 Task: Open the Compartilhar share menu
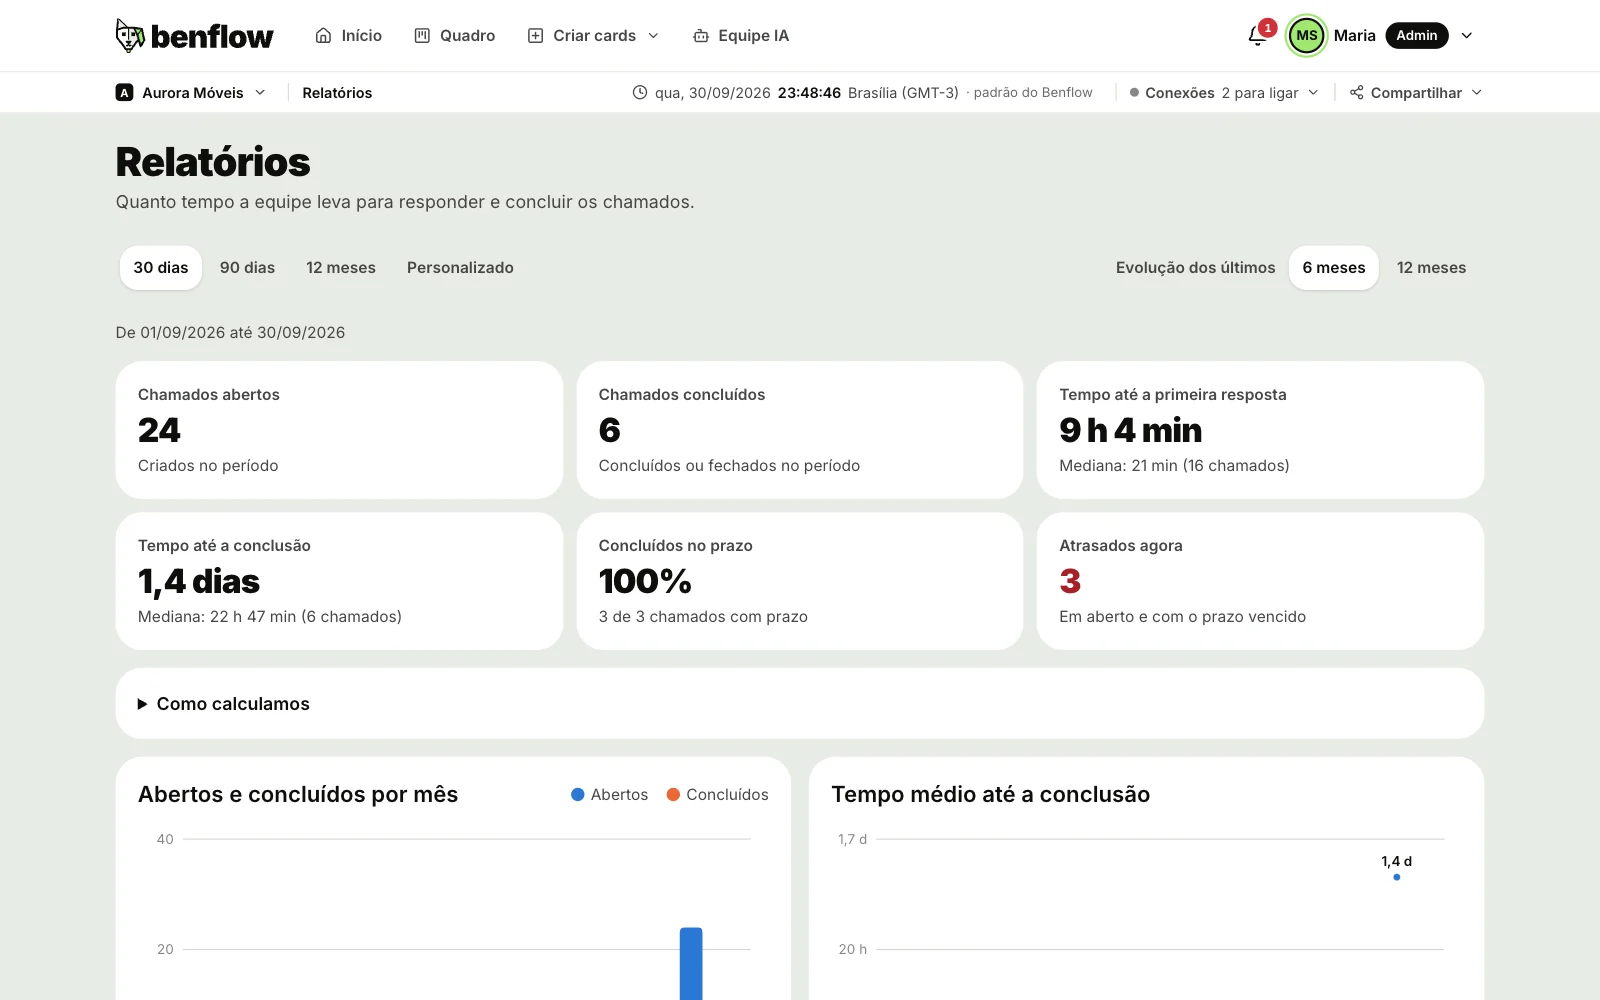(x=1416, y=93)
